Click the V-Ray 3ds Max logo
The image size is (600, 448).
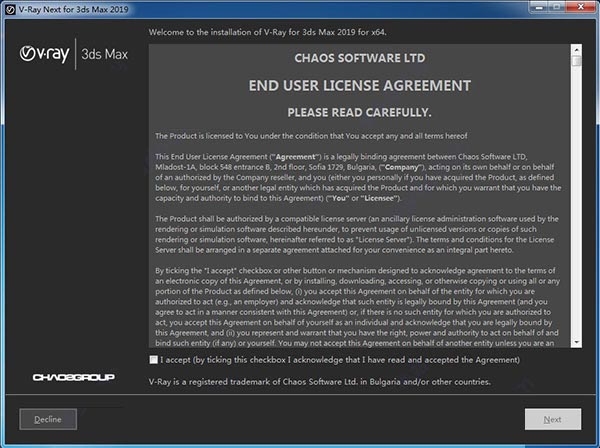pos(73,54)
